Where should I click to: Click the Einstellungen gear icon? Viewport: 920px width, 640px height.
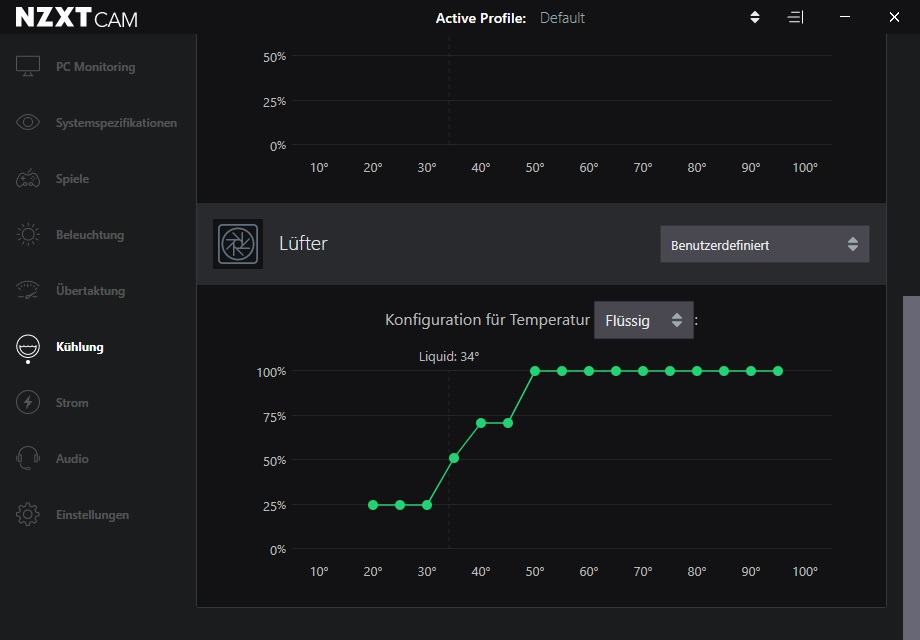(x=28, y=514)
